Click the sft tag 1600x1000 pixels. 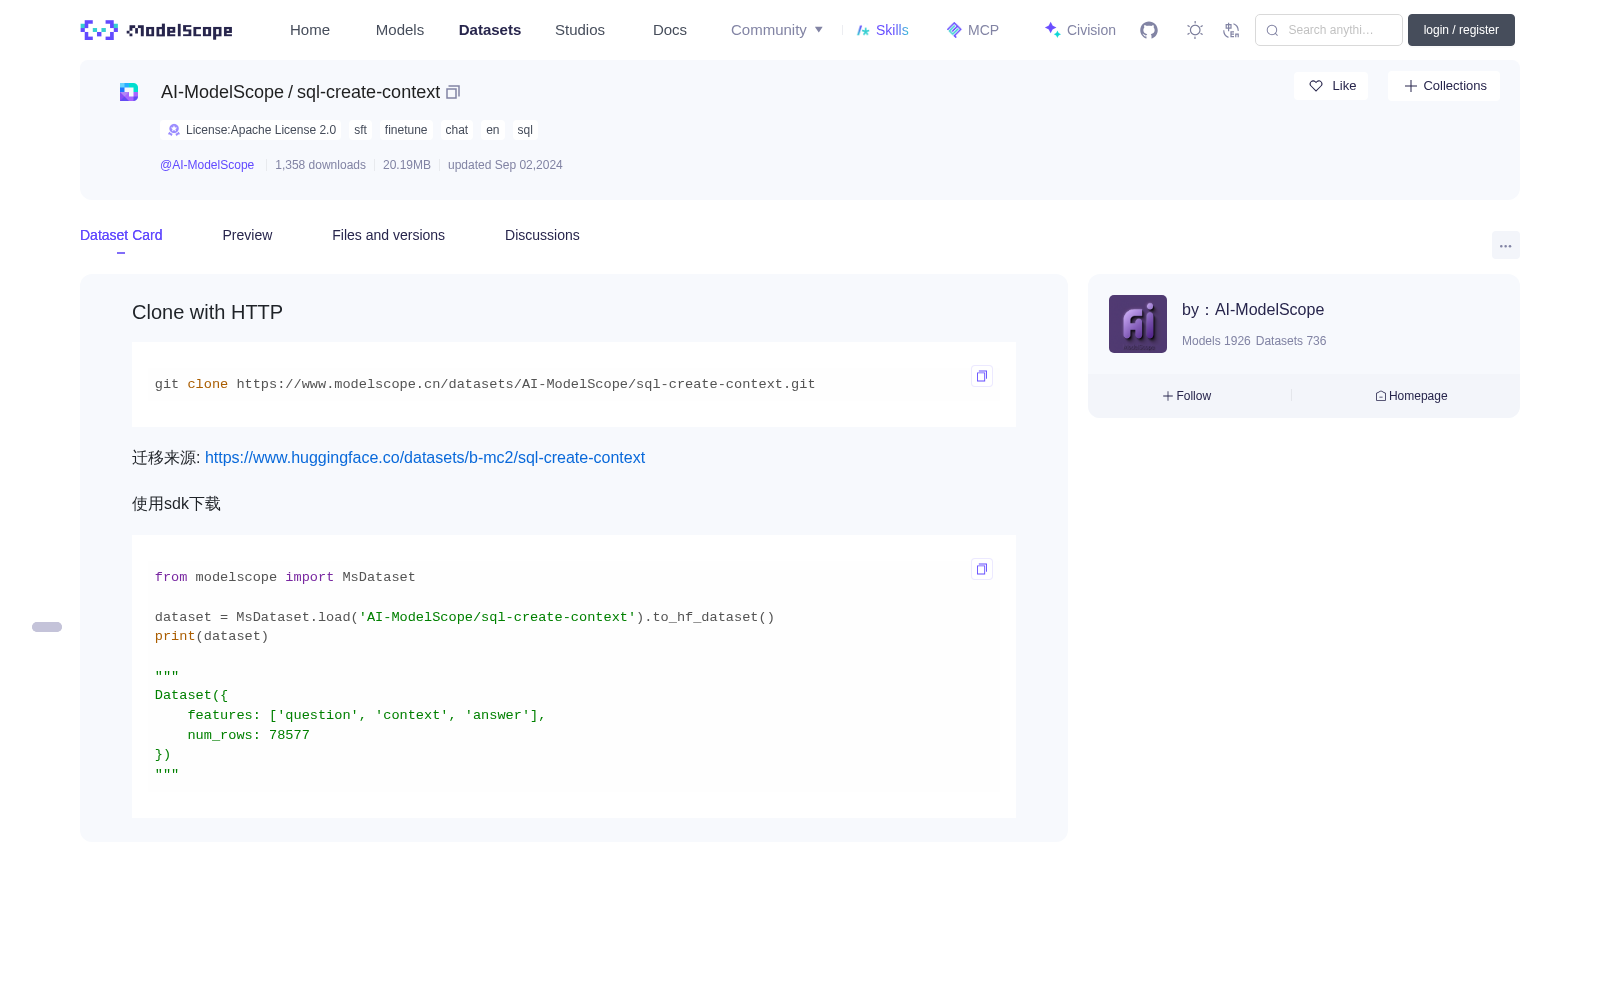[360, 130]
